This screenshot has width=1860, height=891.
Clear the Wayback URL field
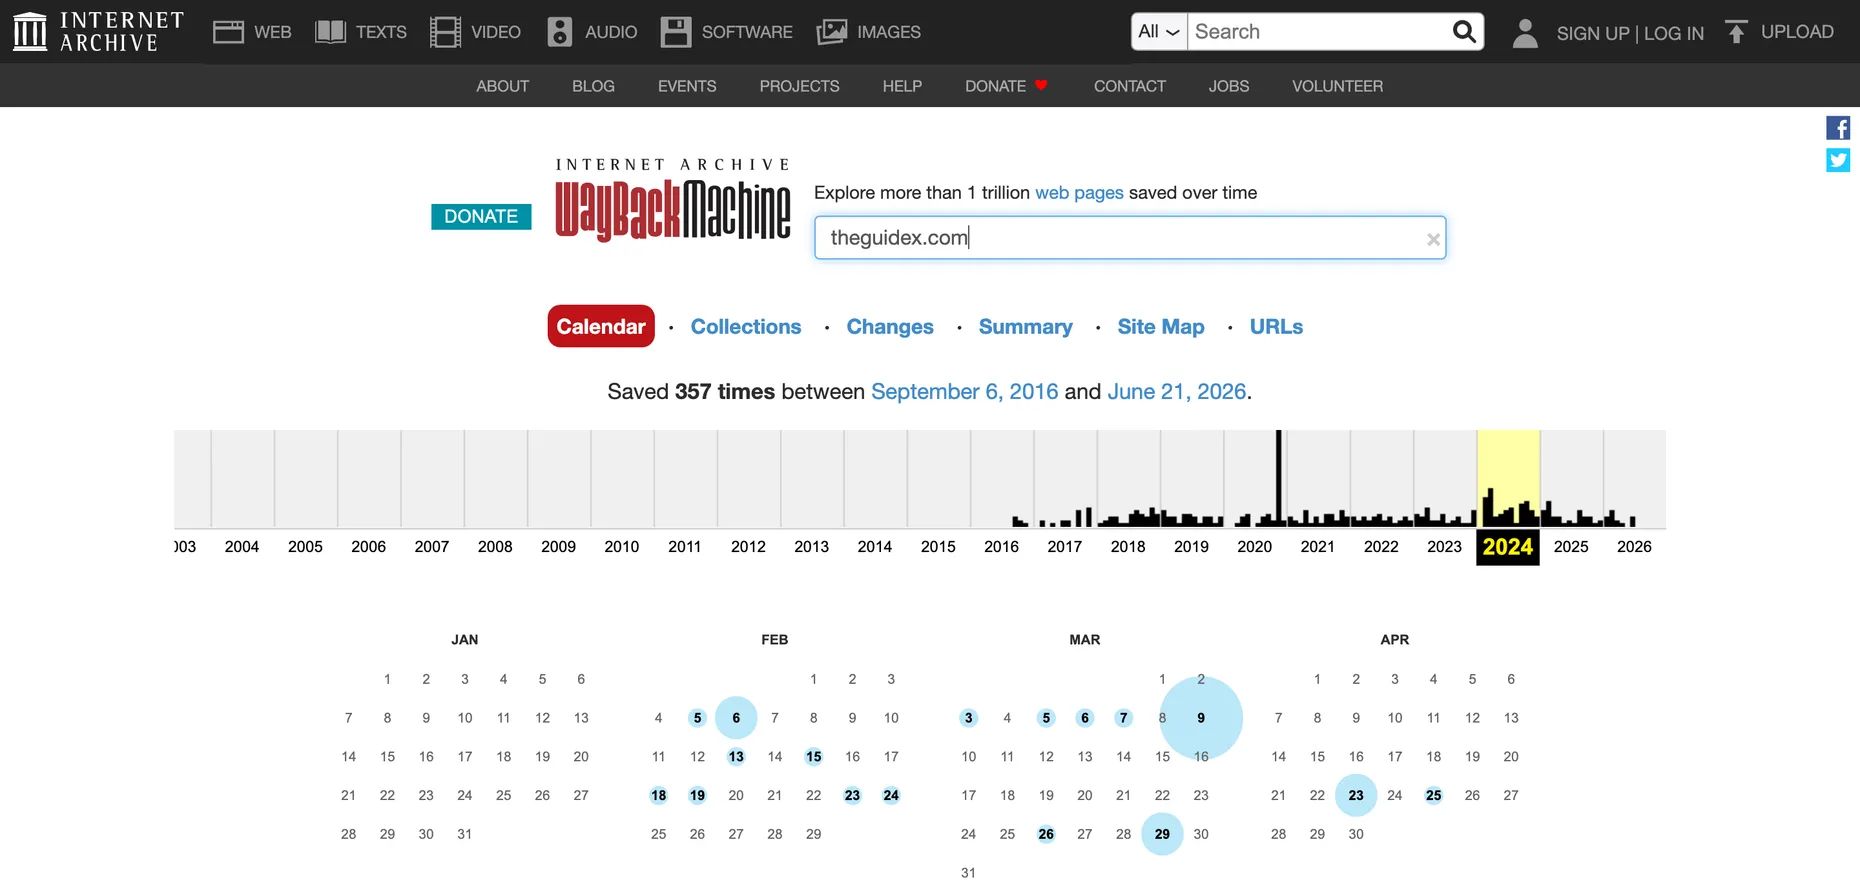[1433, 239]
